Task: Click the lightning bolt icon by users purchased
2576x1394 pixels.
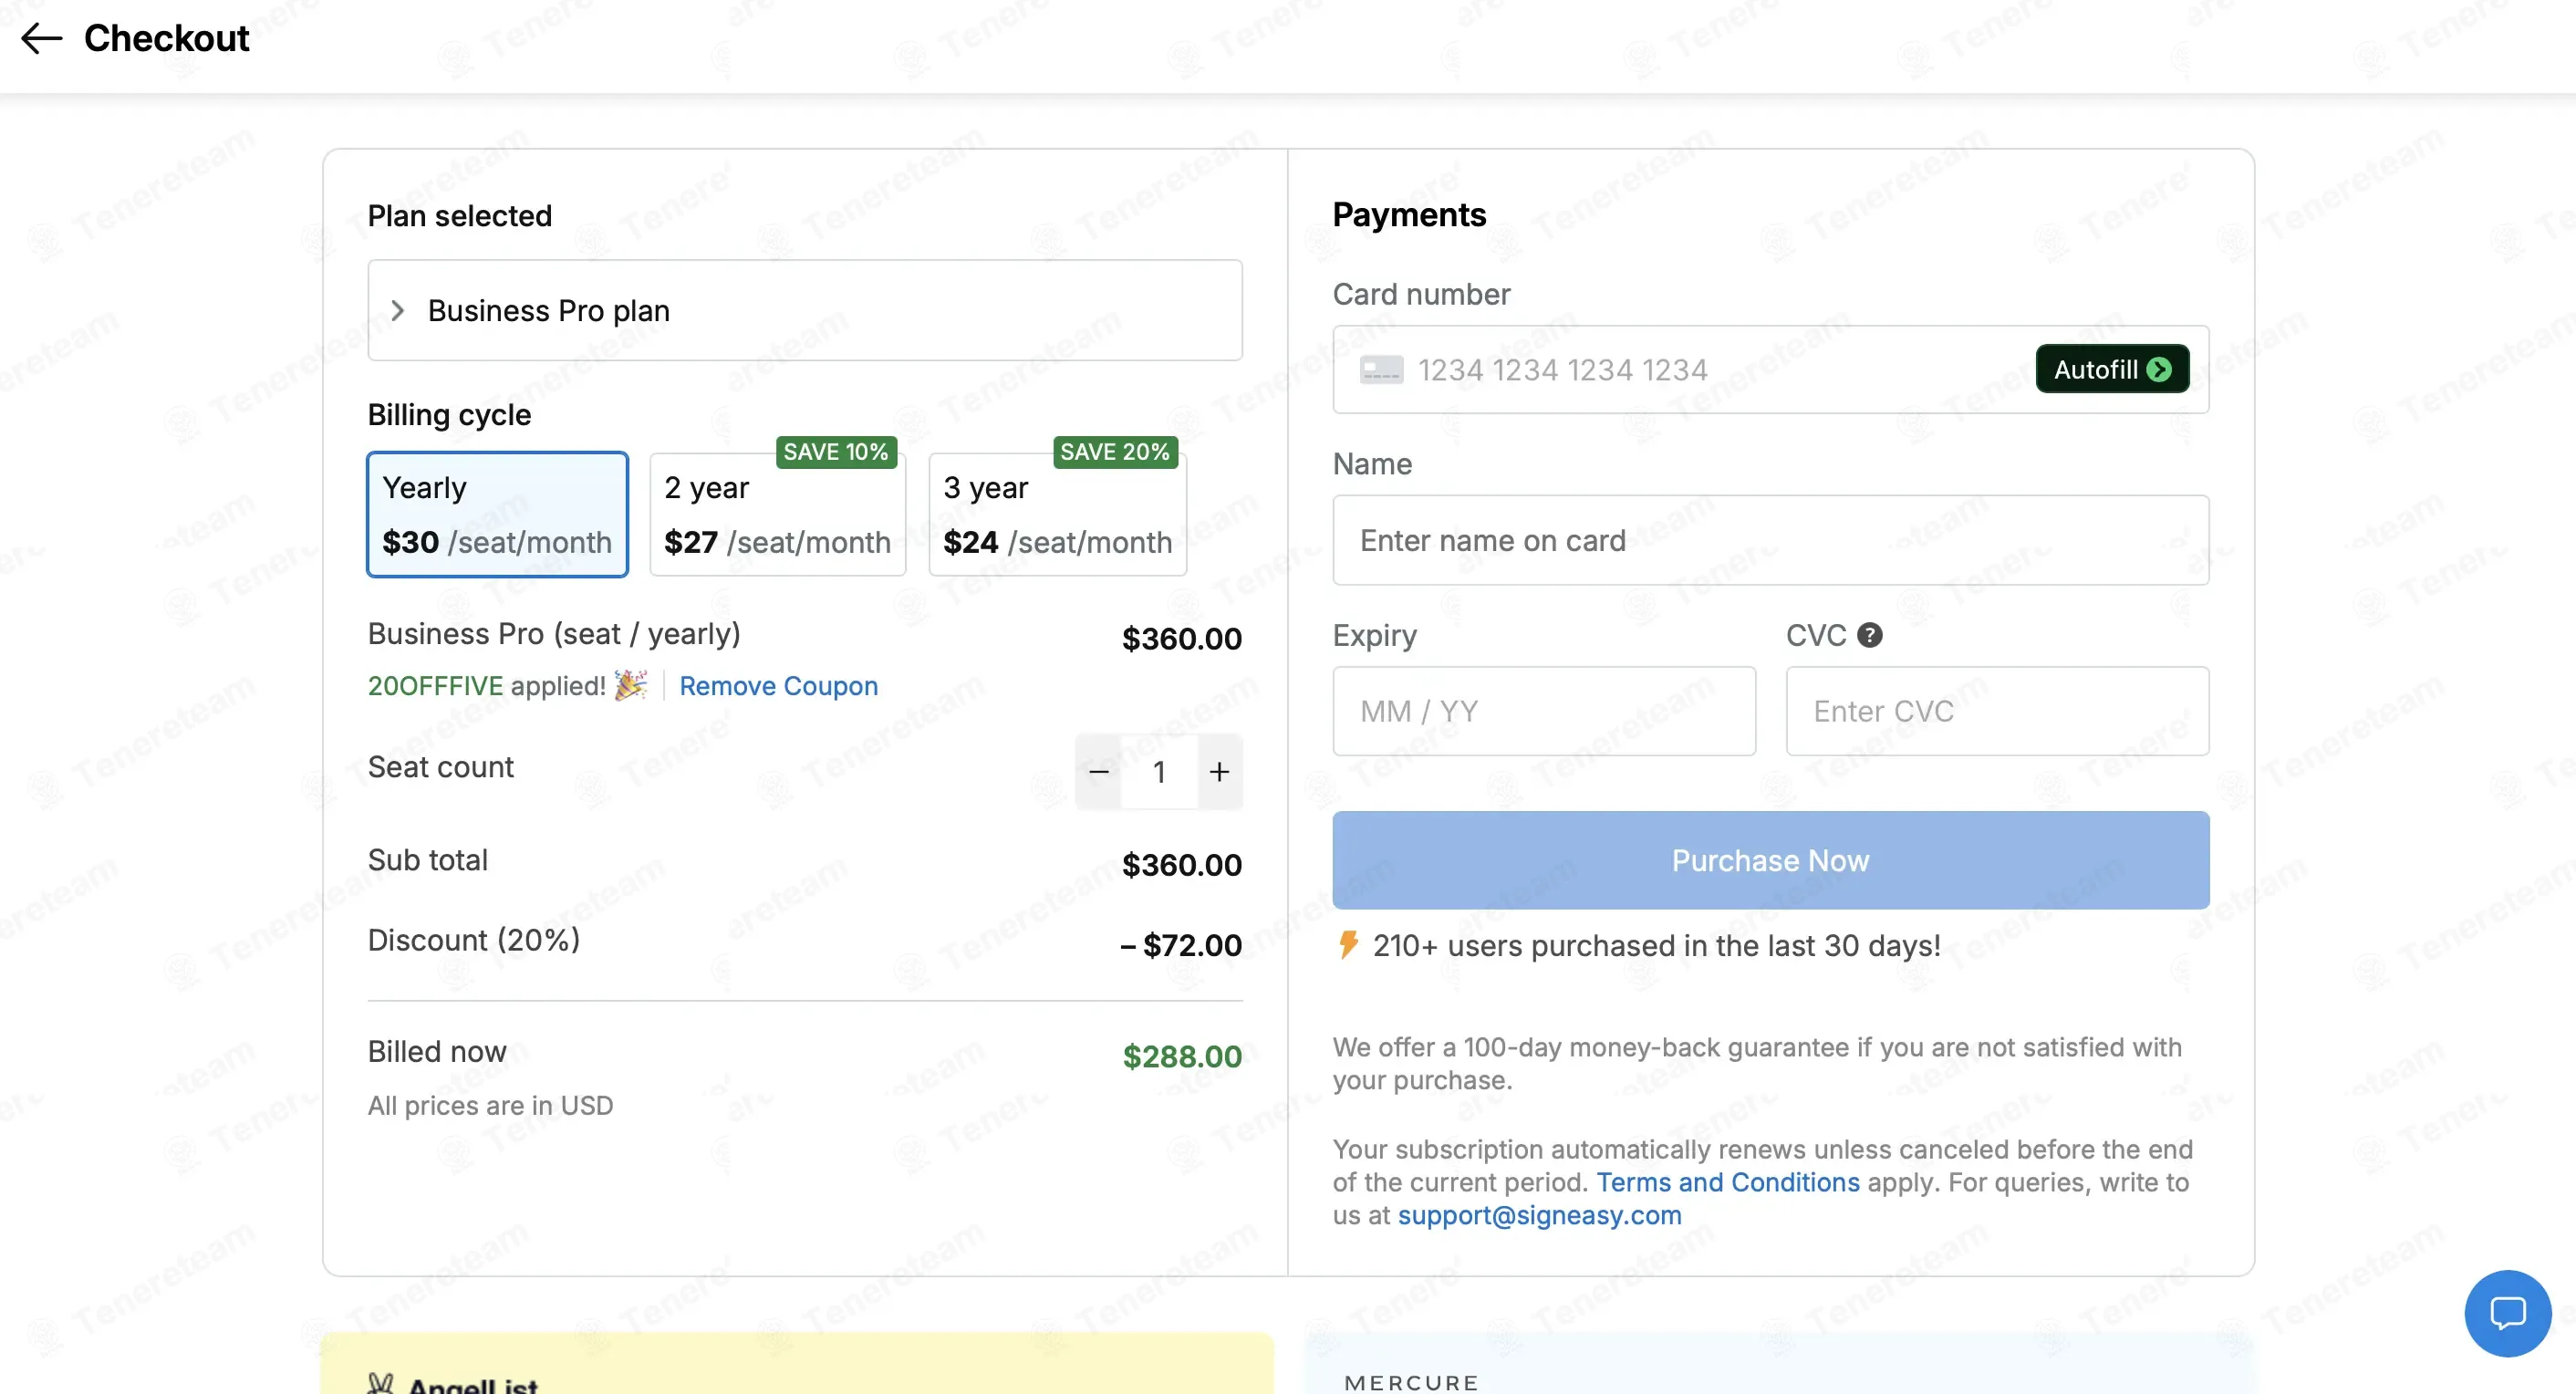Action: pos(1348,944)
